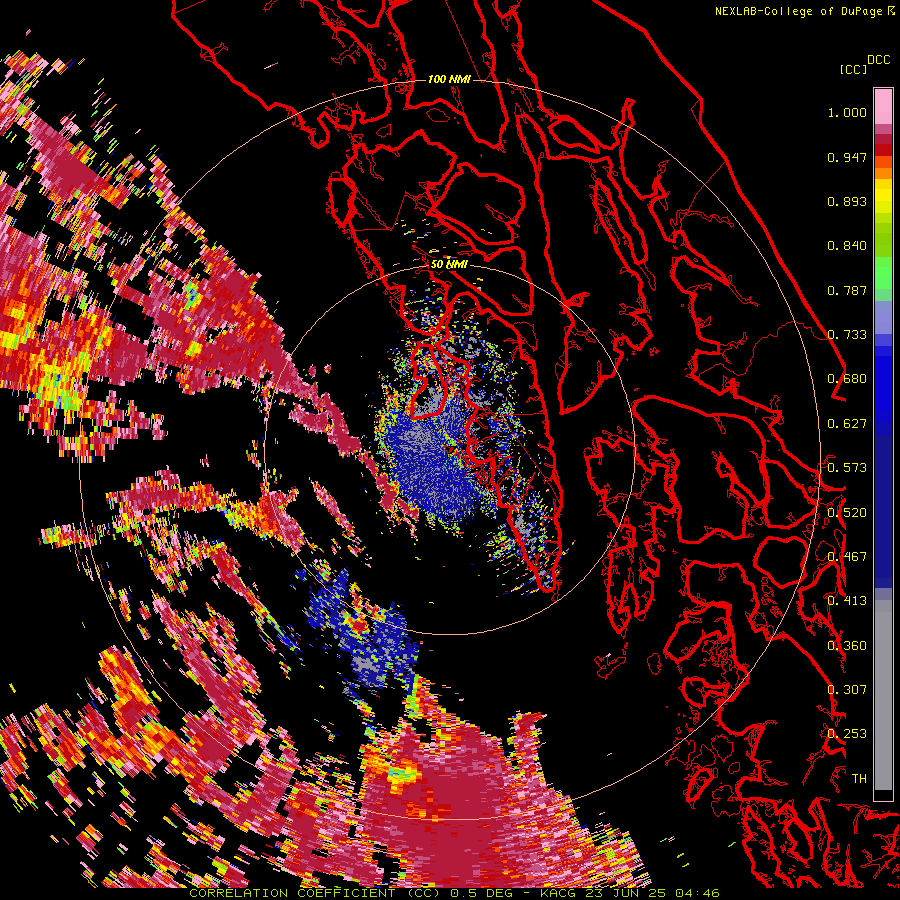This screenshot has height=900, width=900.
Task: Click the 0.947 legend value
Action: (x=847, y=157)
